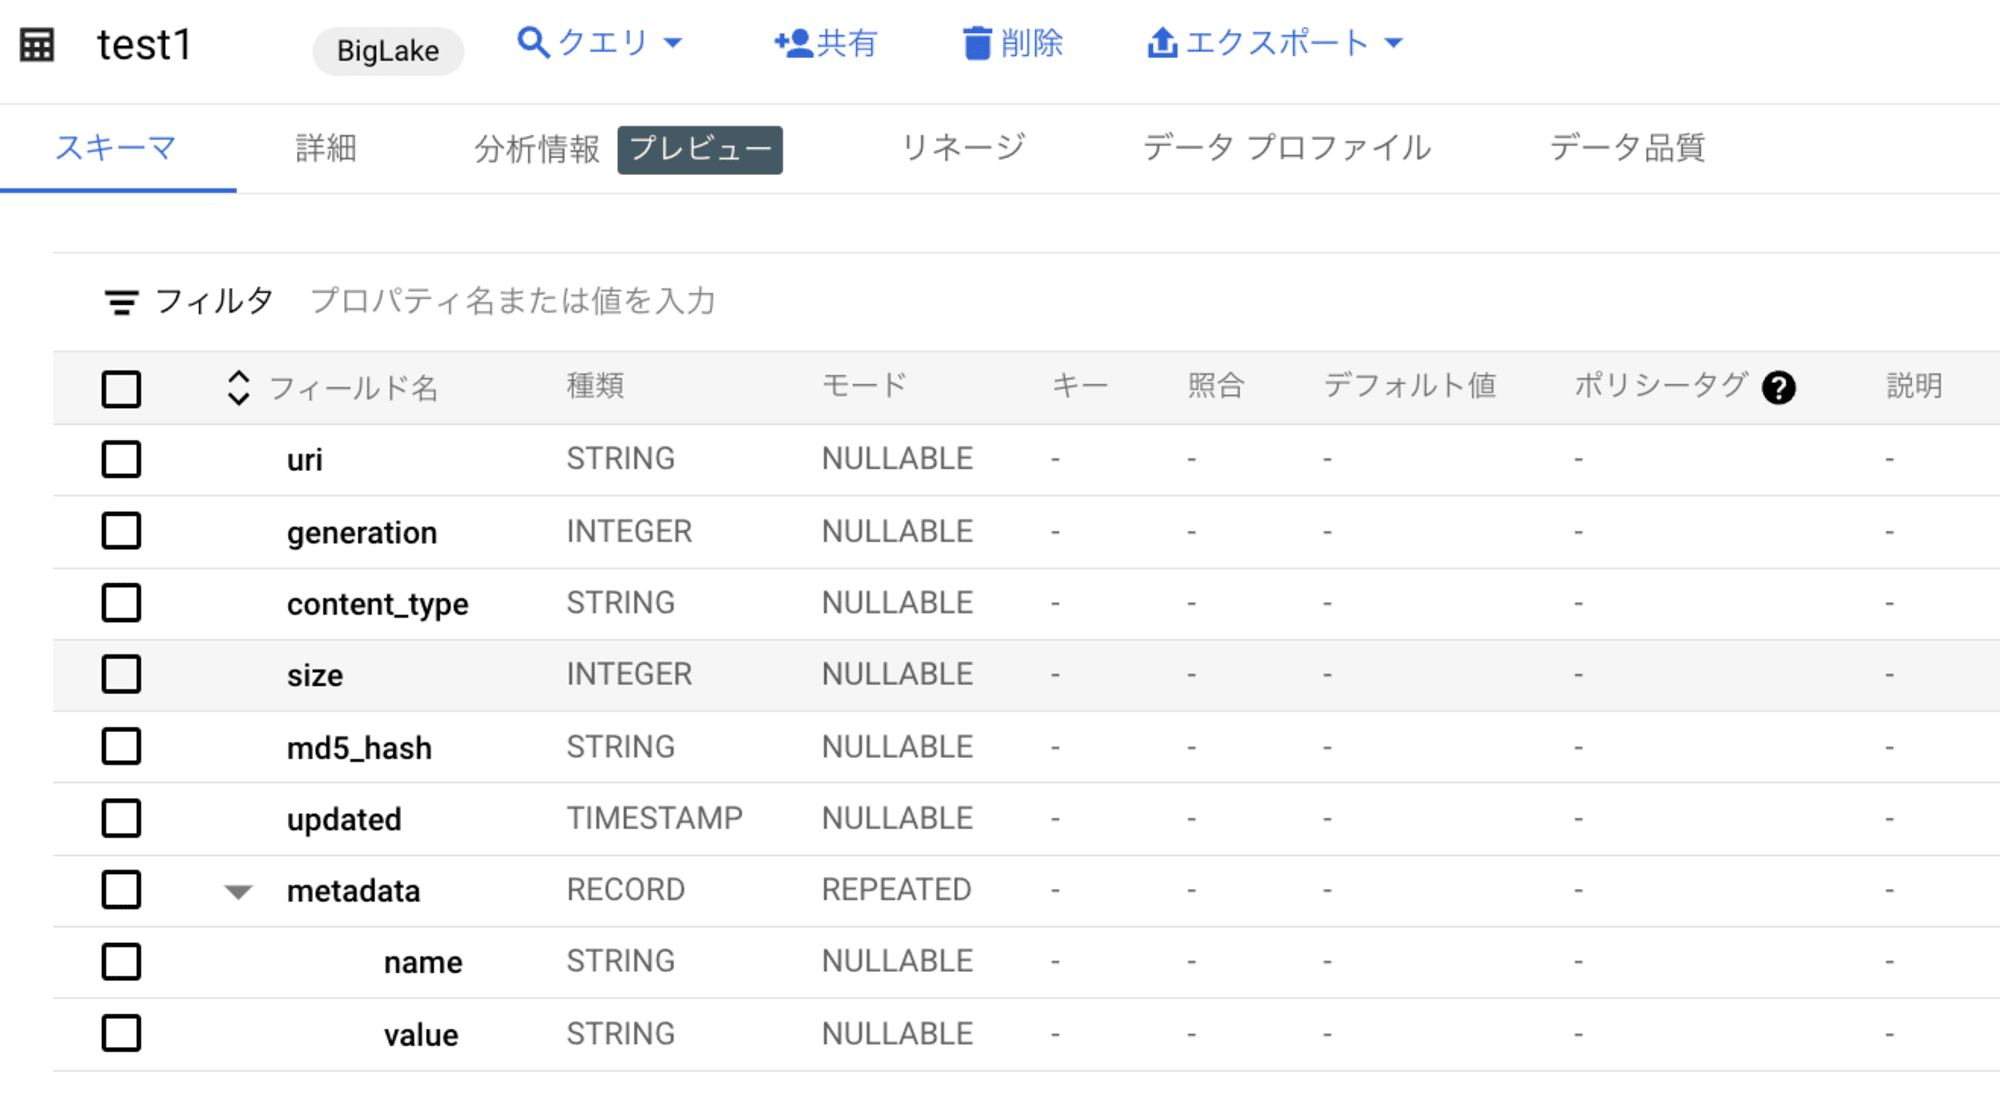Click the metadata field name

353,891
